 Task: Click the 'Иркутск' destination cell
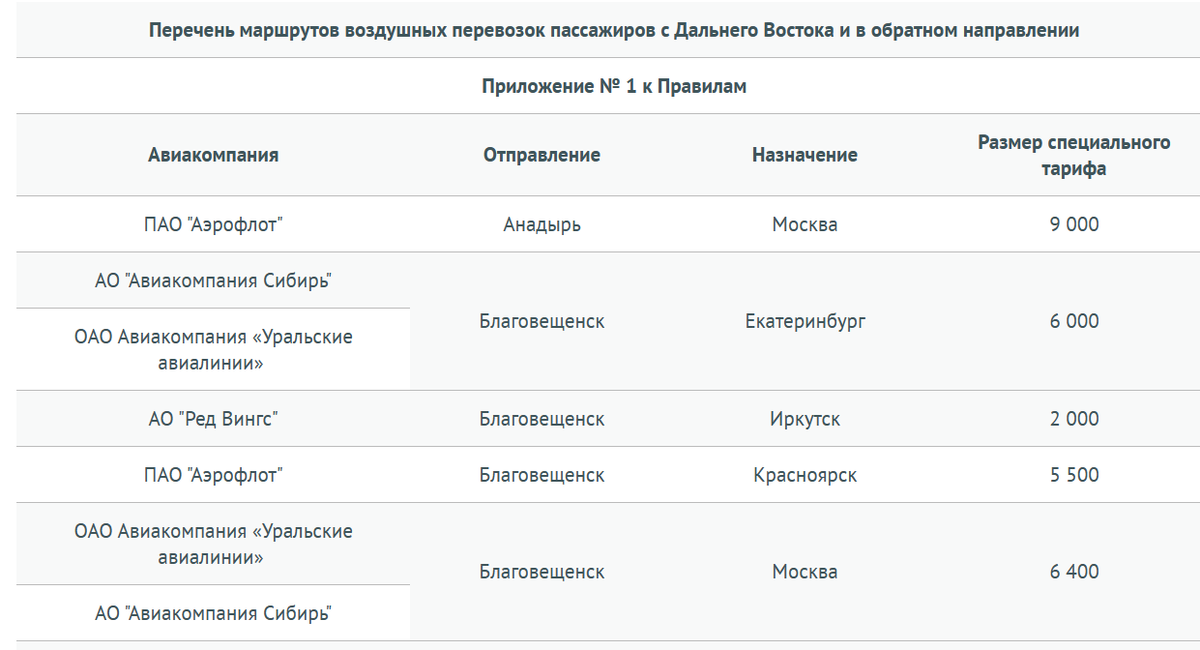pos(805,419)
